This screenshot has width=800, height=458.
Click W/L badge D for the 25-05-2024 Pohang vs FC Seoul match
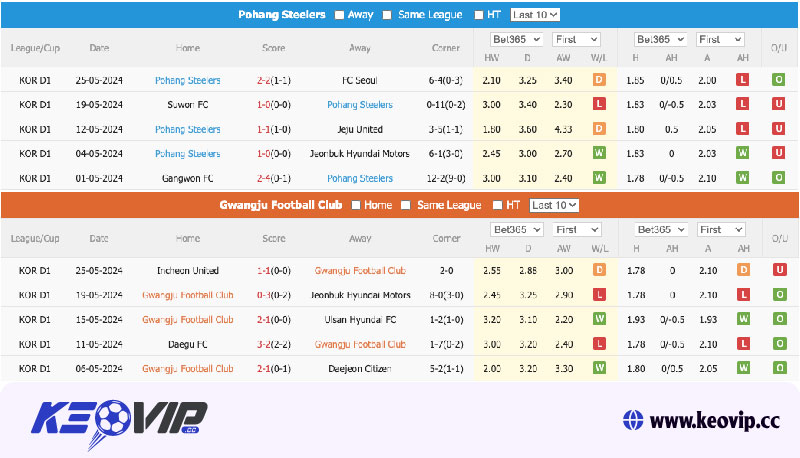coord(599,80)
